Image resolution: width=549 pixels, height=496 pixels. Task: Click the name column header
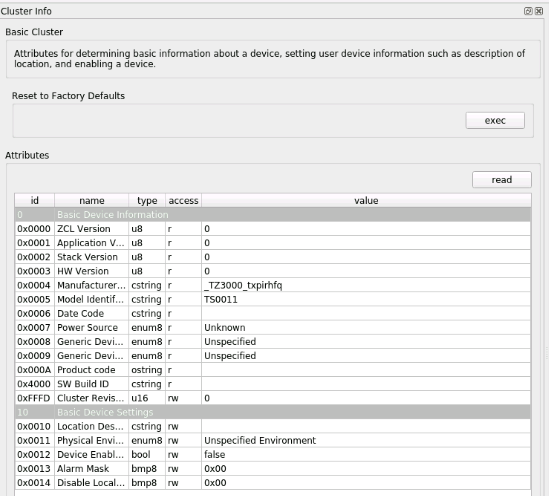pos(92,201)
